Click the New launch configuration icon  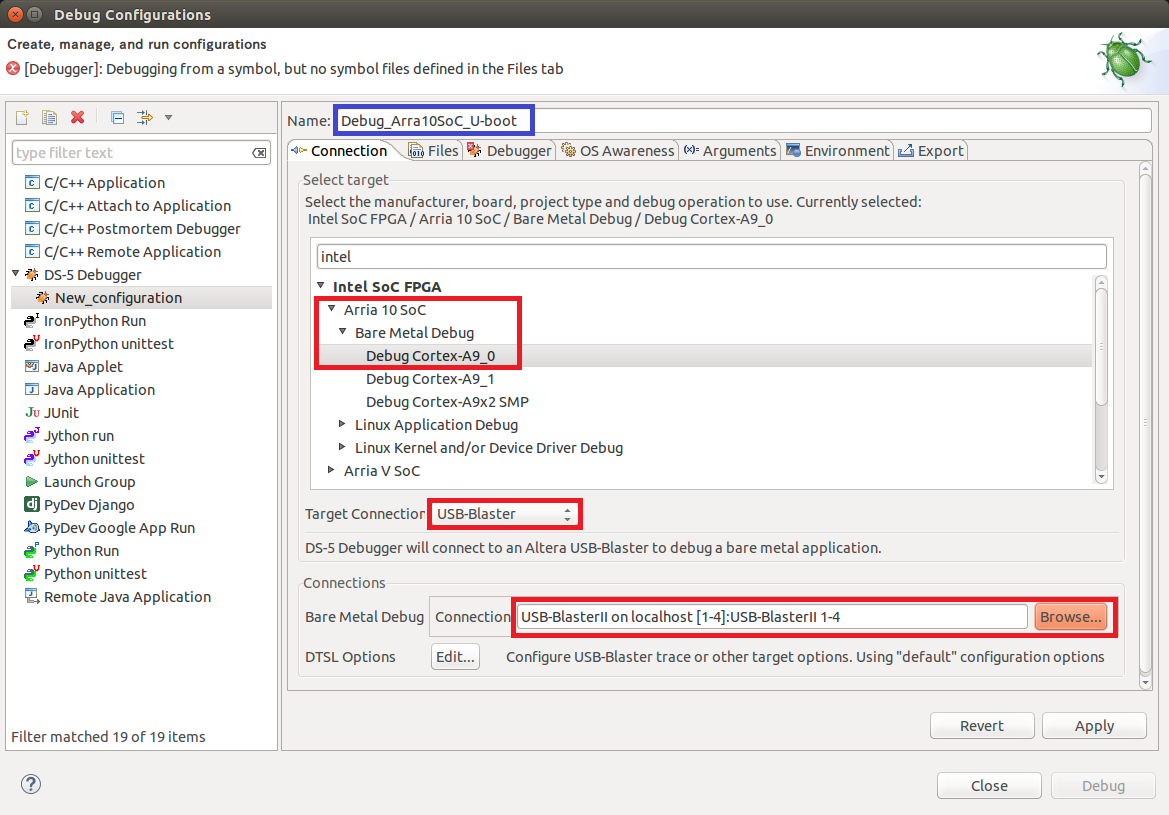[22, 118]
